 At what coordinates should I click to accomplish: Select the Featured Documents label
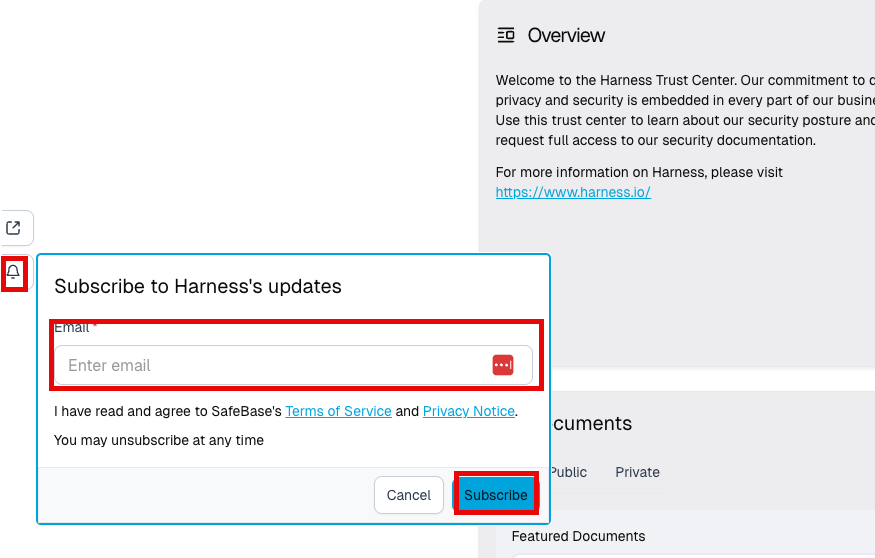pyautogui.click(x=578, y=536)
